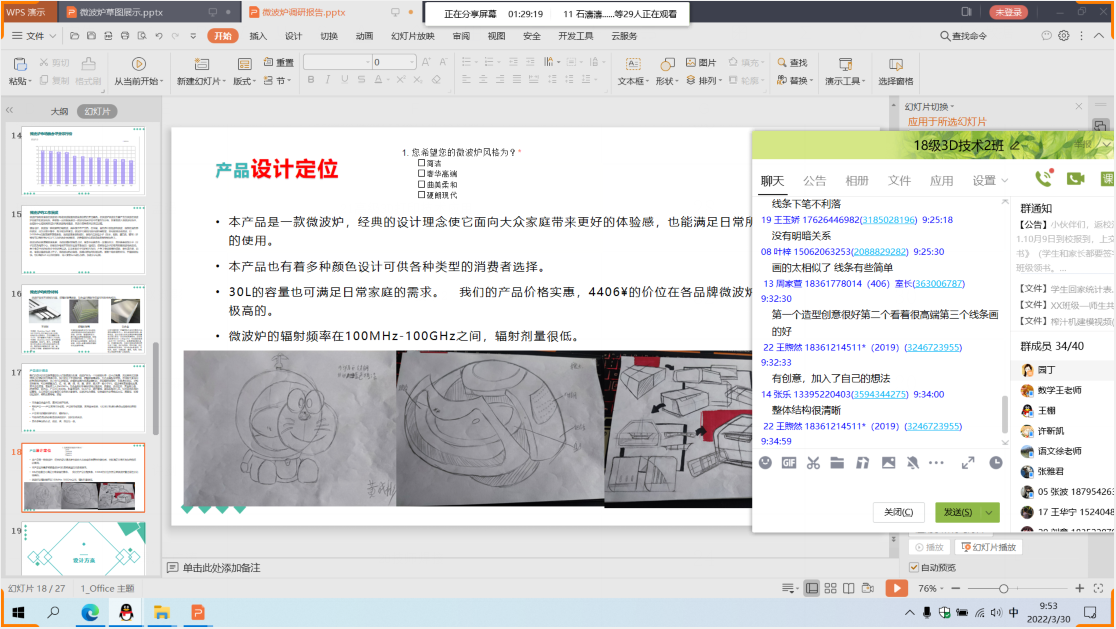The height and width of the screenshot is (629, 1116).
Task: Open the taskbar volume control
Action: (996, 613)
